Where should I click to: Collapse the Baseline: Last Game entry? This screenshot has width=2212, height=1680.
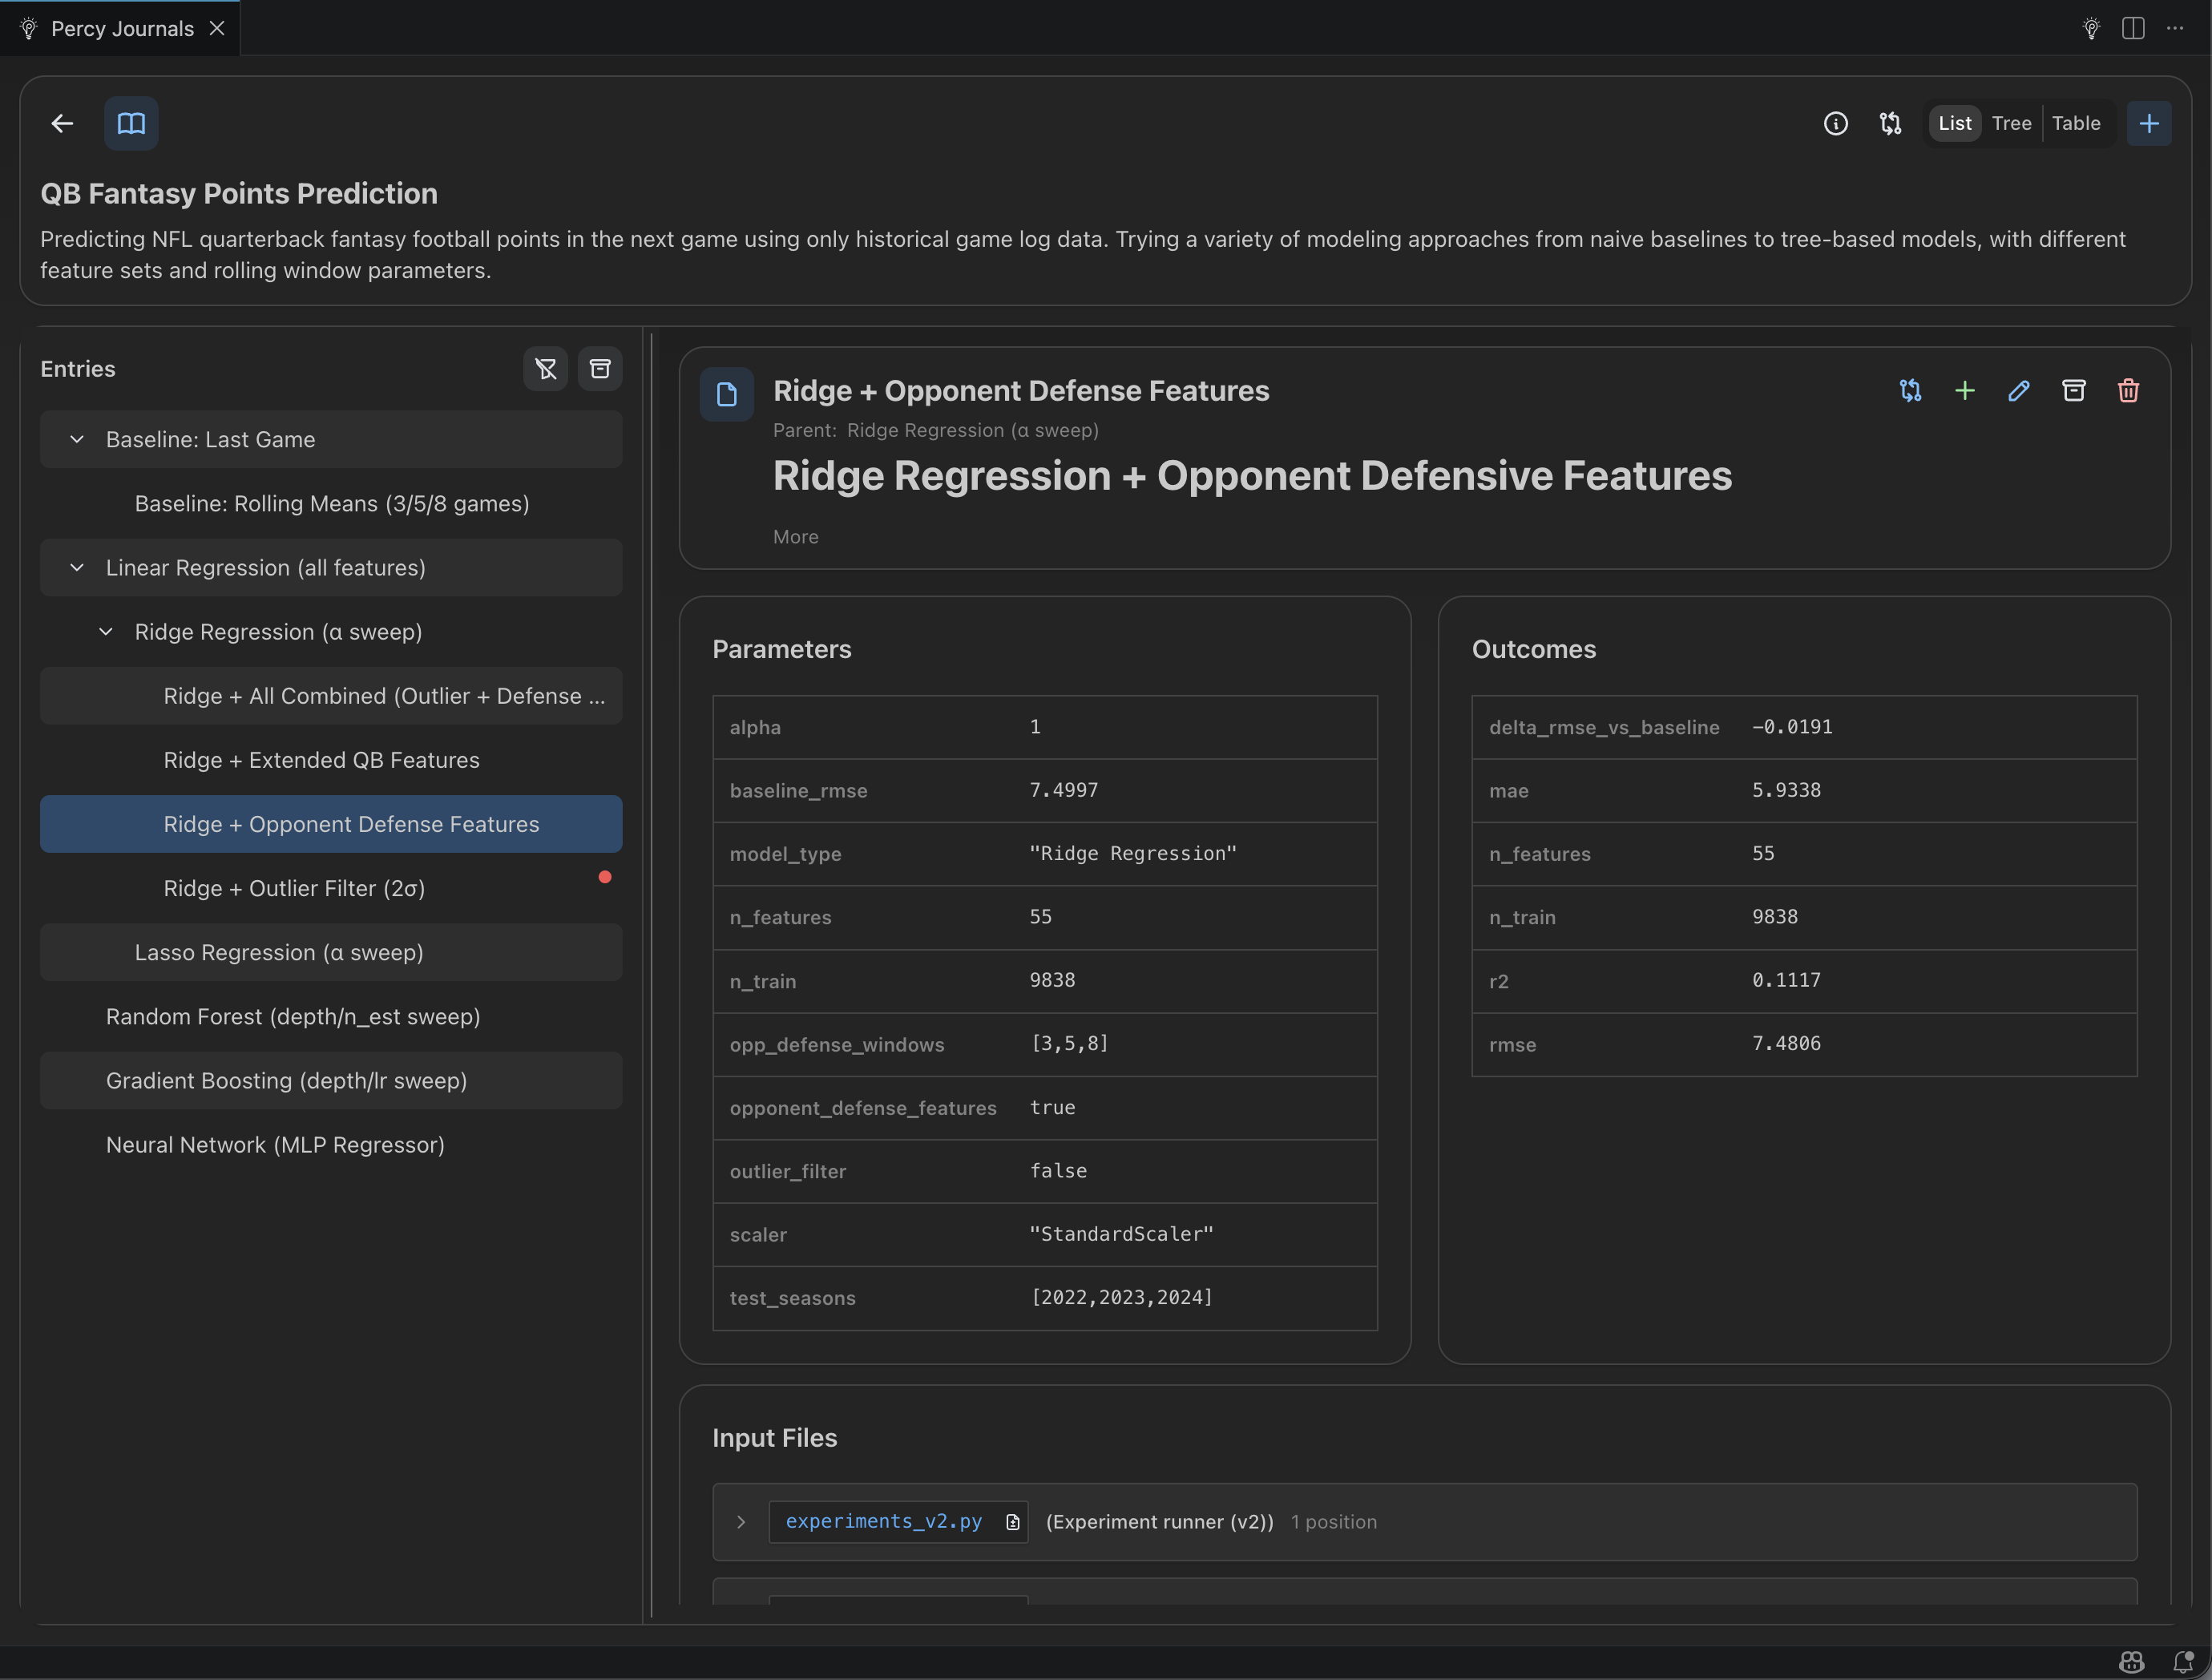click(77, 440)
